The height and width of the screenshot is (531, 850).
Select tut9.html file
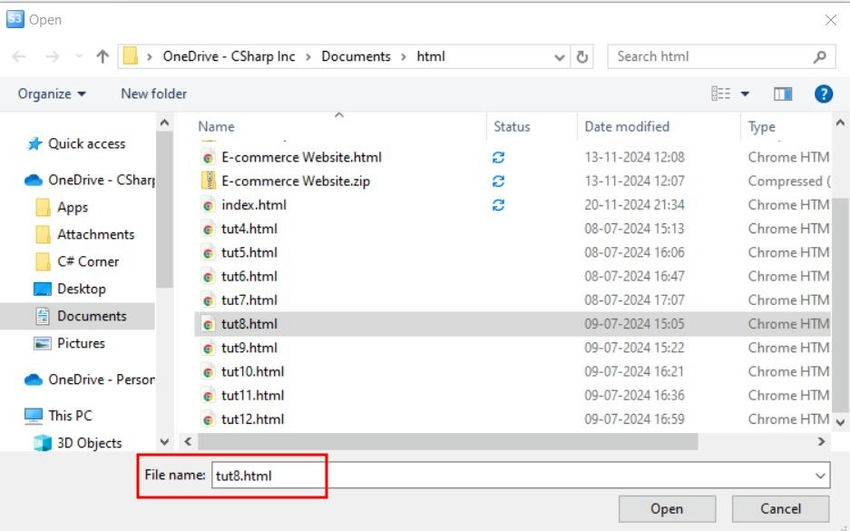click(249, 348)
